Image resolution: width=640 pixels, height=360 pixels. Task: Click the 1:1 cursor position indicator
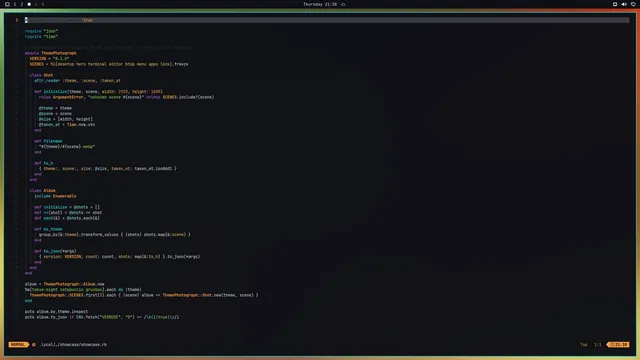point(598,344)
